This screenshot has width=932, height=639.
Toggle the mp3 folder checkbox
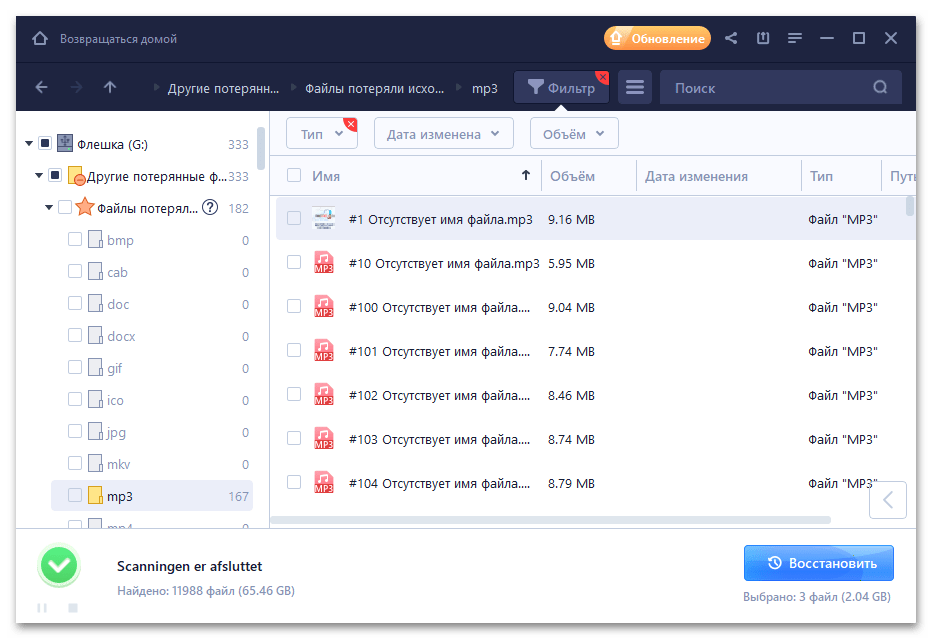pos(75,495)
